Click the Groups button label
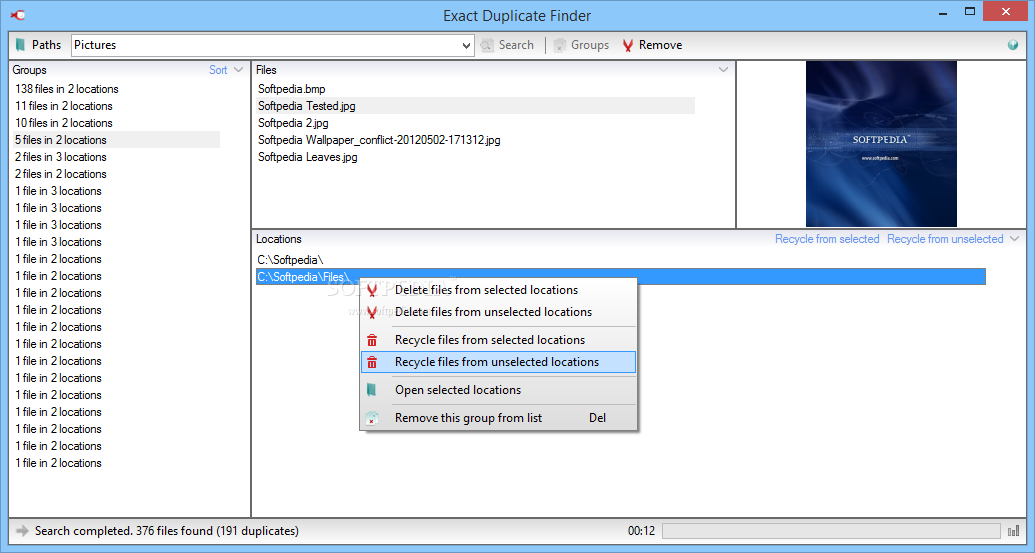Viewport: 1035px width, 553px height. pyautogui.click(x=590, y=45)
